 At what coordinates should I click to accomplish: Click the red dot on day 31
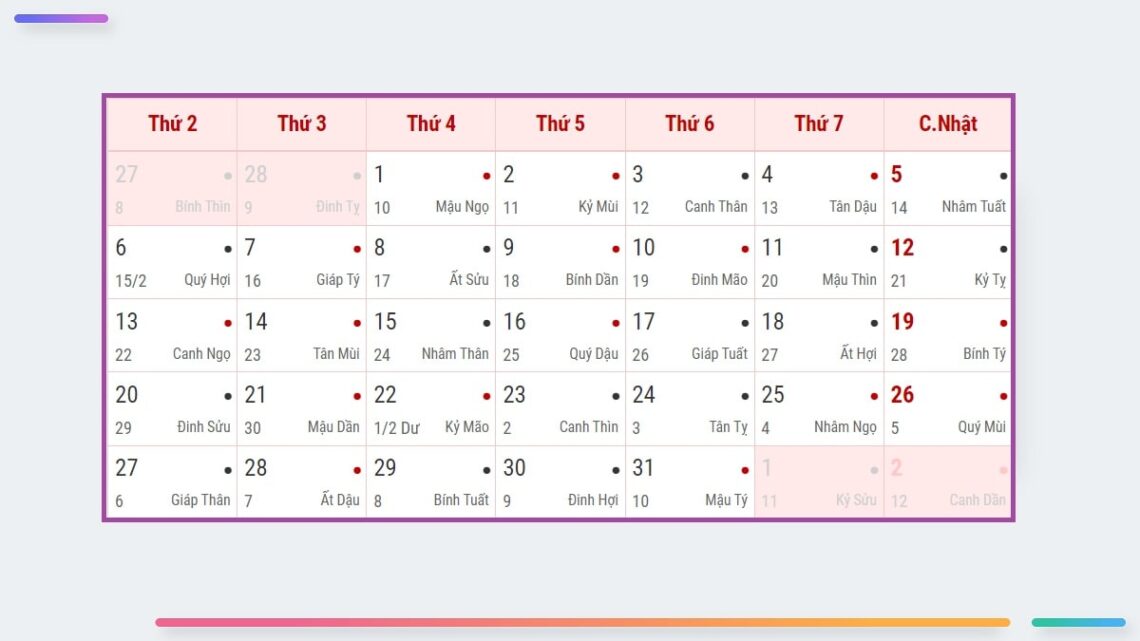[745, 470]
